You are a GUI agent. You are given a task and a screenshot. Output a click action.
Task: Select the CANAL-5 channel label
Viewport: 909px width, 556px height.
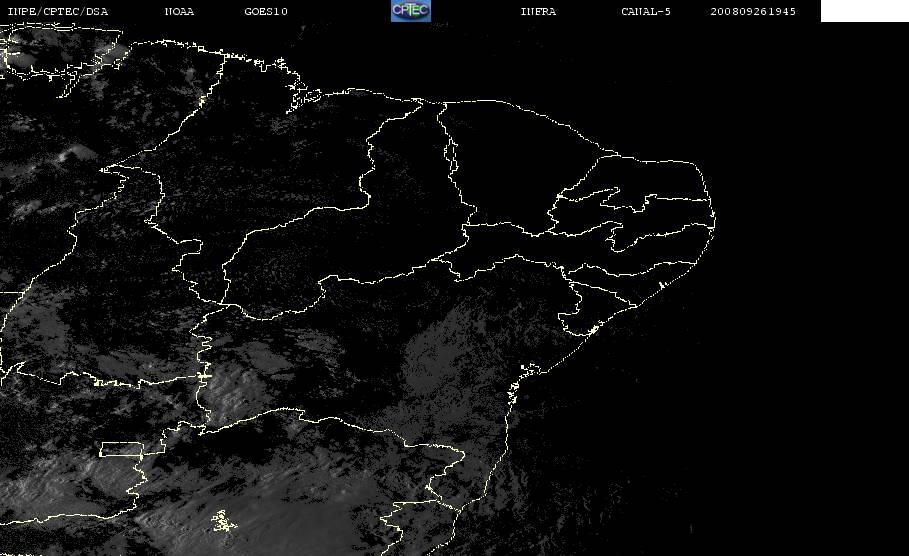pyautogui.click(x=646, y=11)
